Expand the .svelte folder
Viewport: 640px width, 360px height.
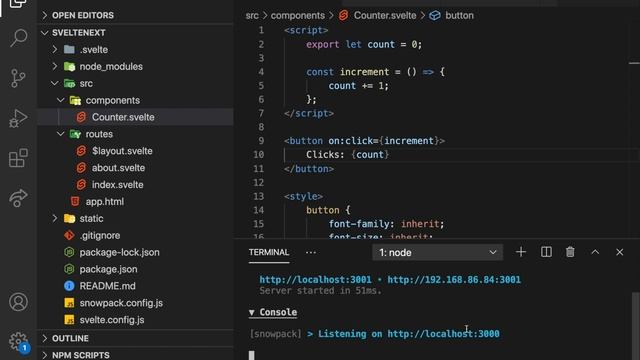(x=55, y=49)
